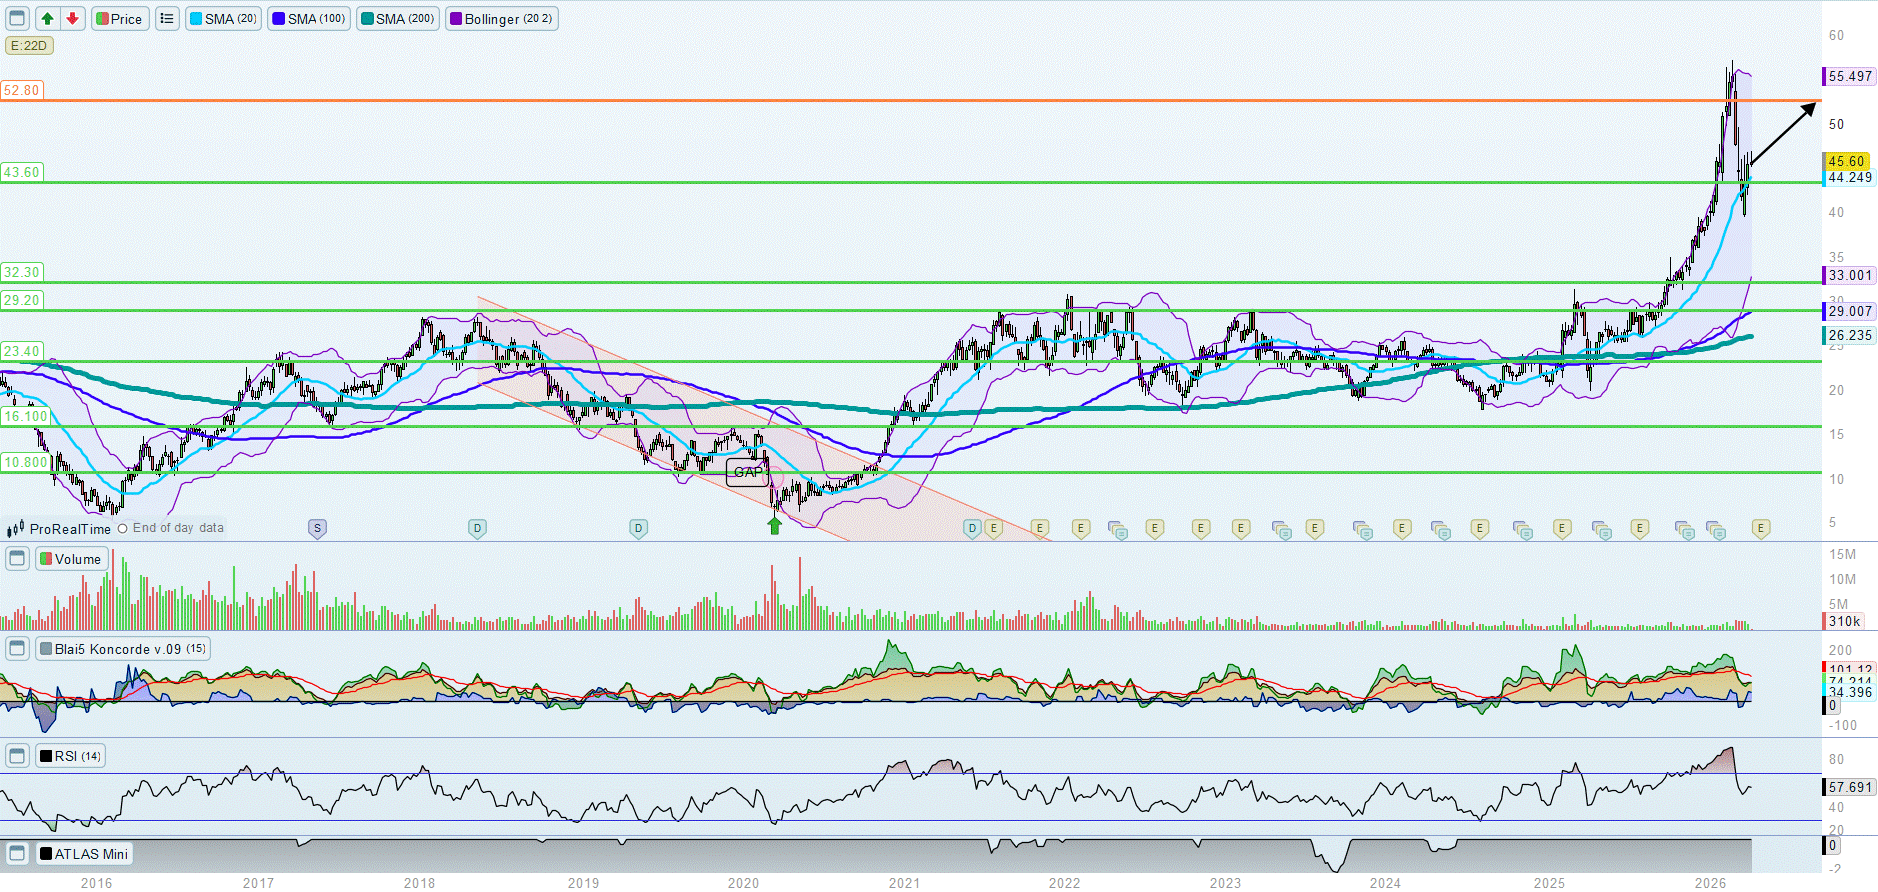
Task: Click the red down arrow button
Action: 72,18
